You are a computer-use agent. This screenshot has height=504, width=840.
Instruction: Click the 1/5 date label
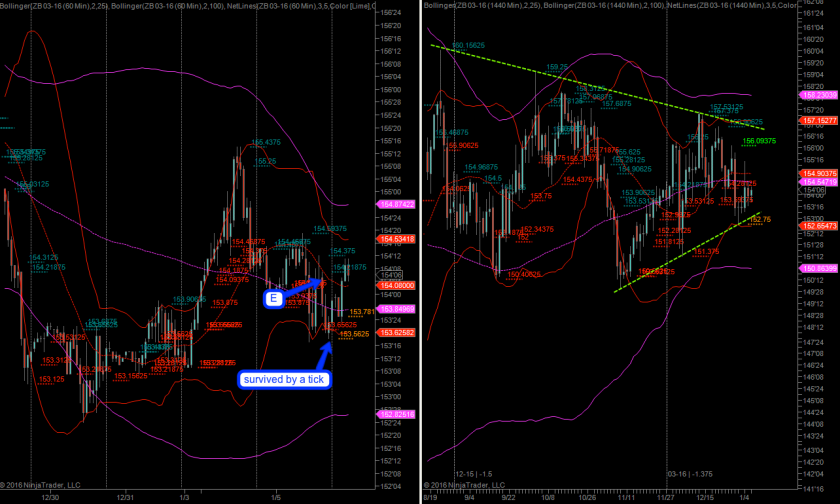pyautogui.click(x=275, y=497)
